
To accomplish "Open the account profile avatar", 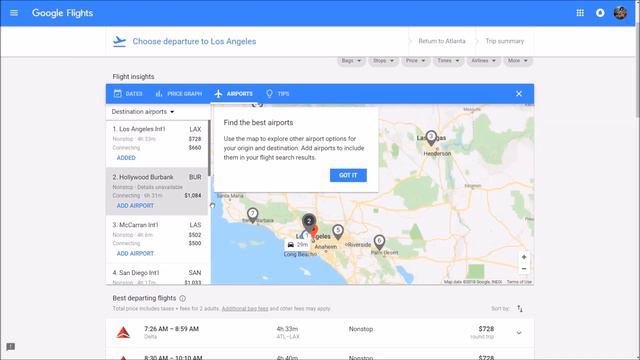I will 620,13.
